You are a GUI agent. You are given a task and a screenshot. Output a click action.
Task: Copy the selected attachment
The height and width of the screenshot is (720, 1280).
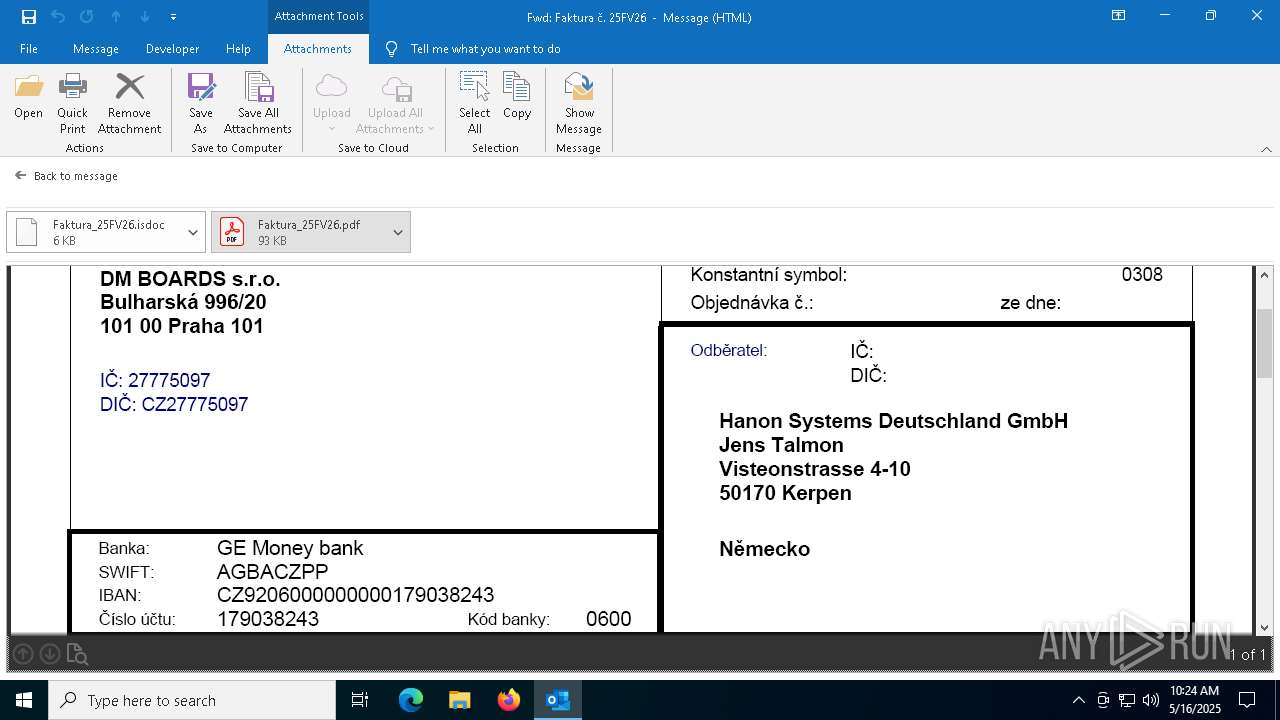517,97
